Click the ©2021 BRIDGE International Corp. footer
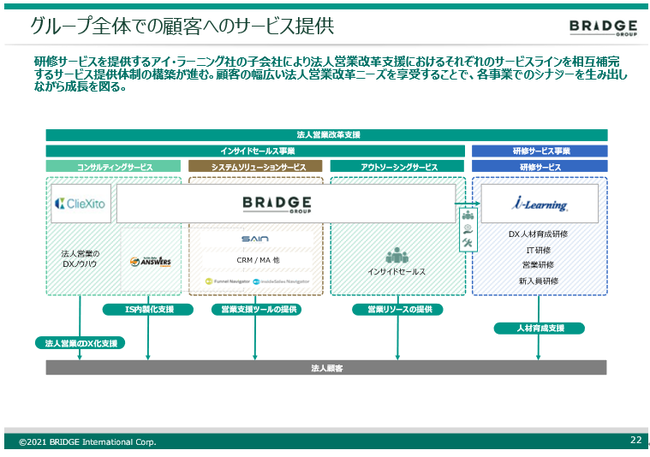Viewport: 650px width, 457px height. point(87,442)
